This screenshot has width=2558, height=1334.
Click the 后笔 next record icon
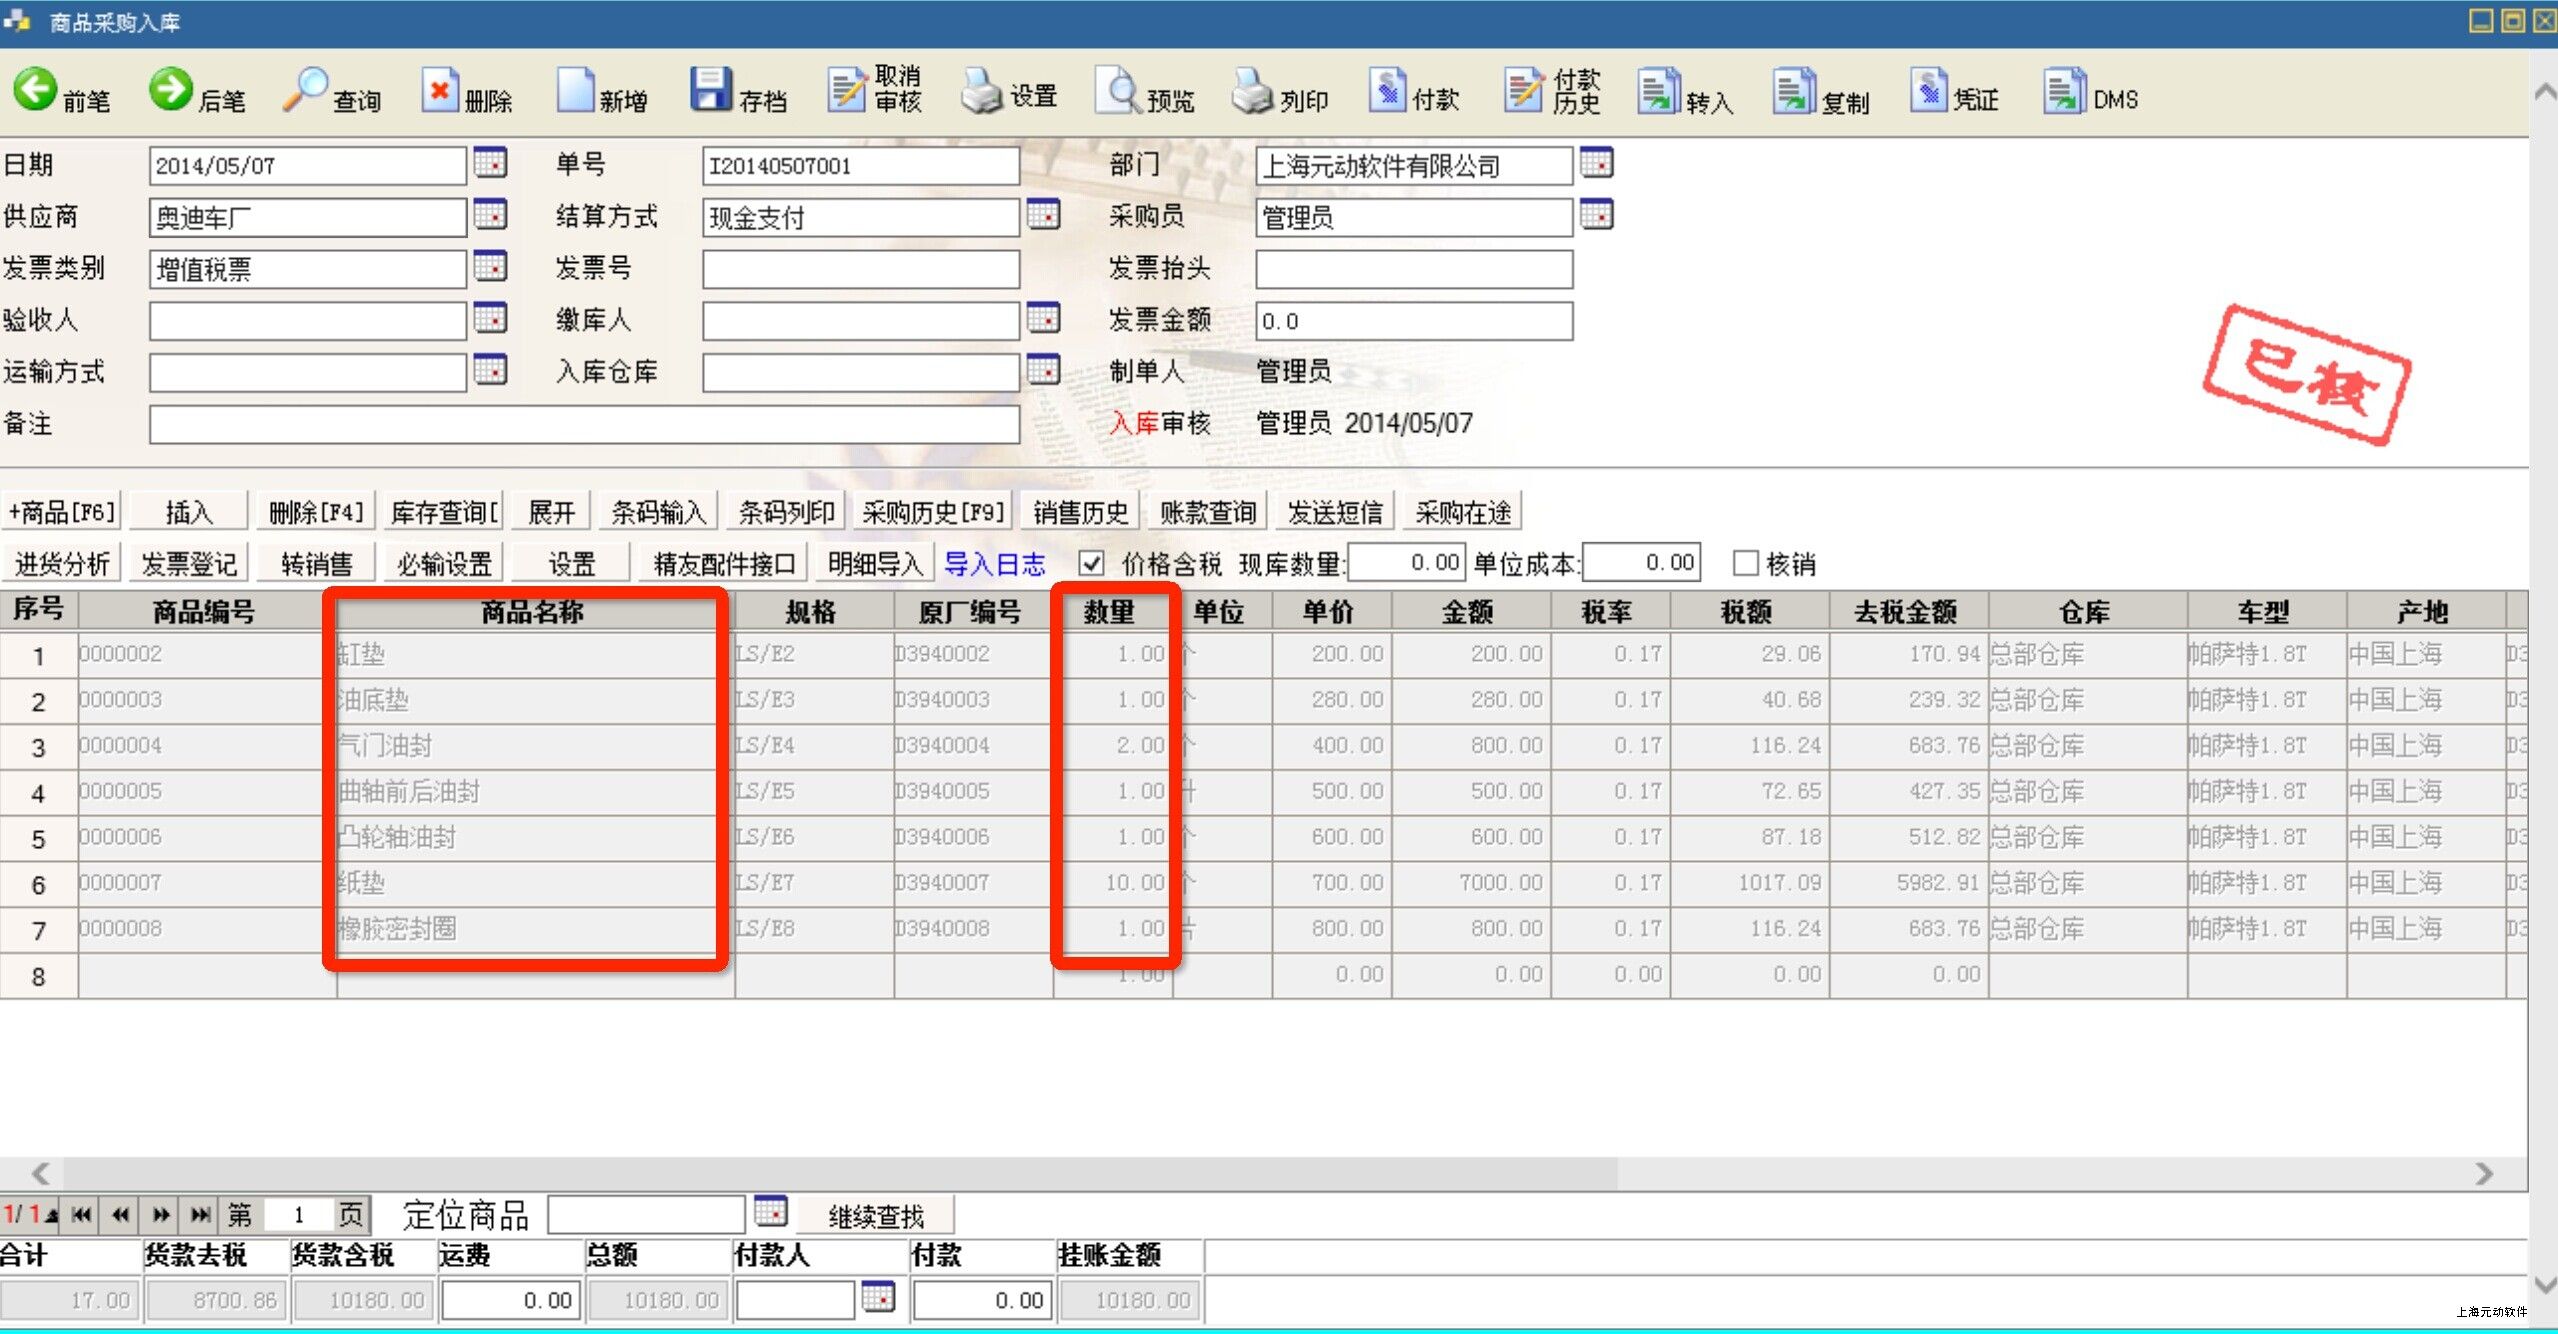(171, 90)
